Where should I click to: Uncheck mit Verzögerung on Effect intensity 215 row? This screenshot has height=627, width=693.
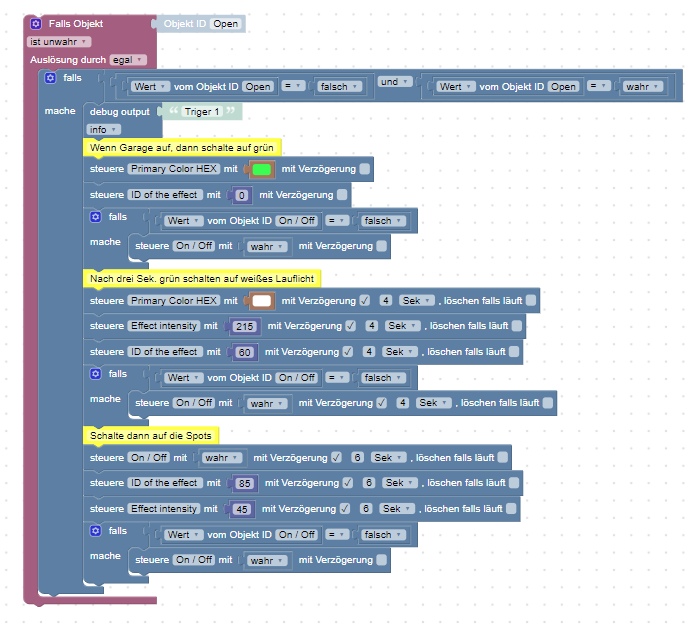tap(350, 326)
